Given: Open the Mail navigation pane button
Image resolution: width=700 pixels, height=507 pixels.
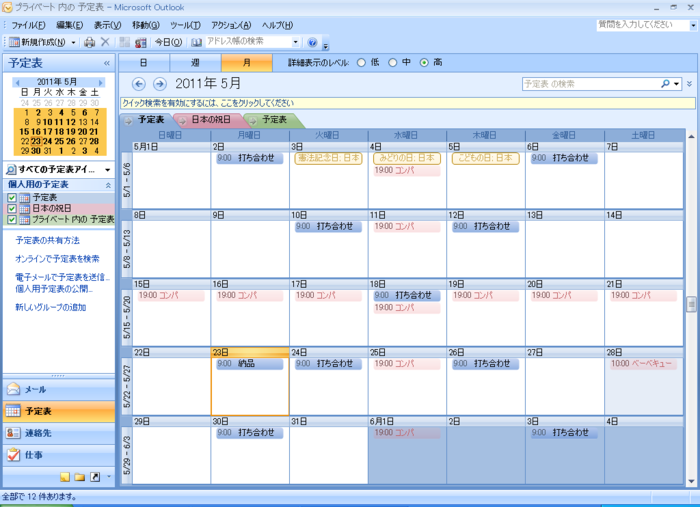Looking at the screenshot, I should pyautogui.click(x=58, y=390).
